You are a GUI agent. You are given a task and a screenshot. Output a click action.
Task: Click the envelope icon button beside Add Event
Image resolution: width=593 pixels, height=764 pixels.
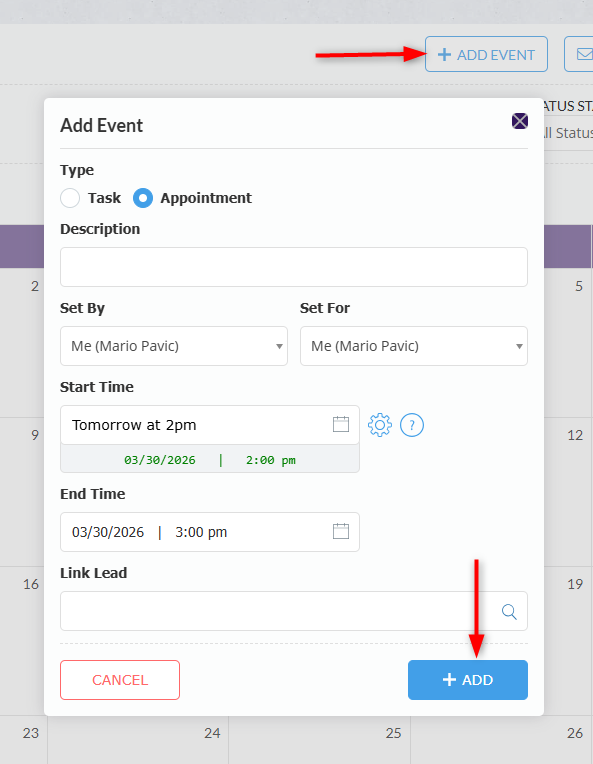tap(580, 54)
